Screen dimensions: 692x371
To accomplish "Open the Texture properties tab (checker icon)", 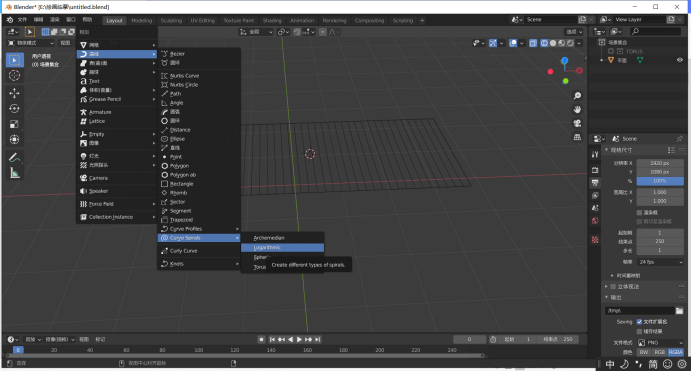I will coord(595,240).
